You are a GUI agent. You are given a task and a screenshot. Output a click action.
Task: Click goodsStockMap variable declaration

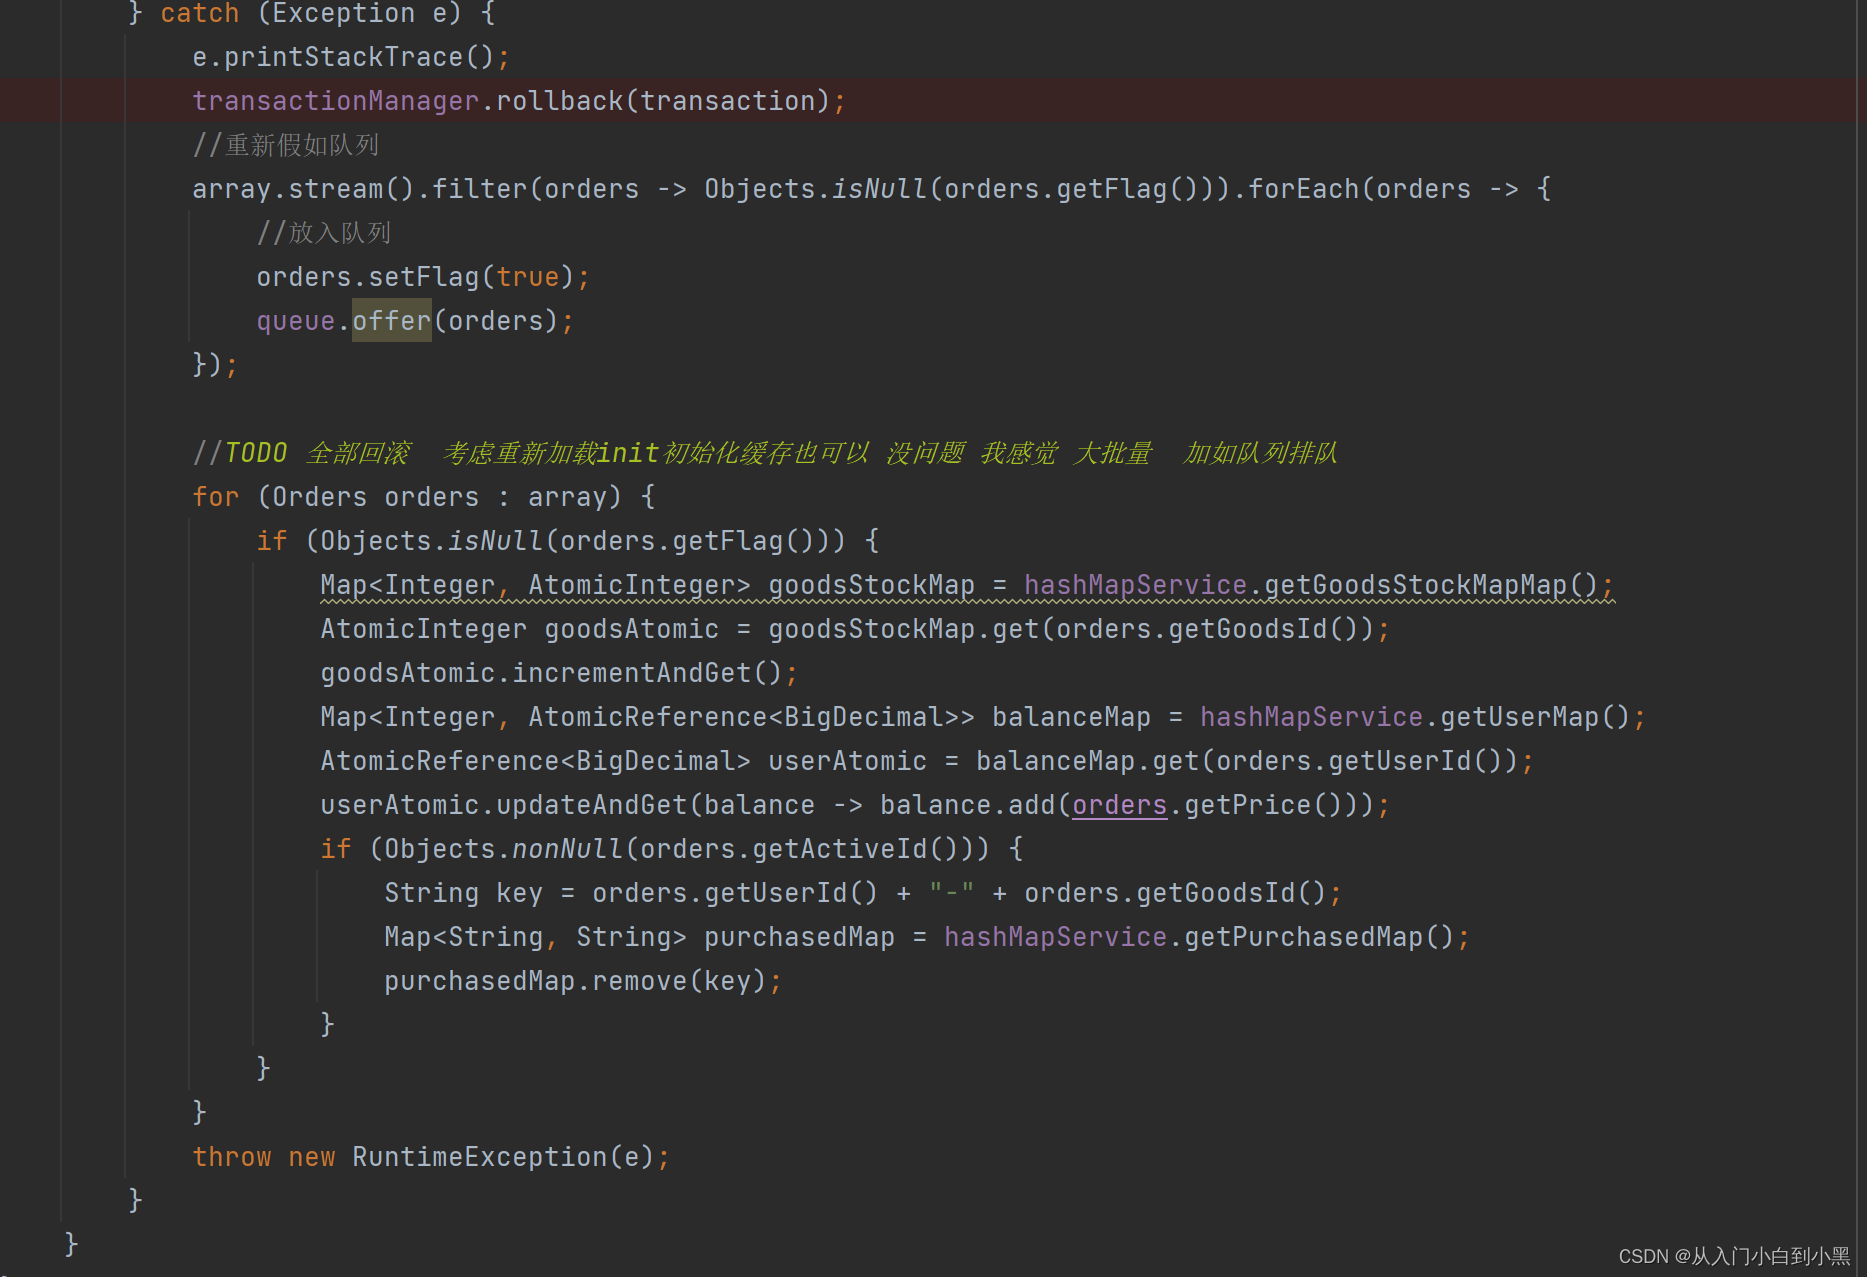871,585
